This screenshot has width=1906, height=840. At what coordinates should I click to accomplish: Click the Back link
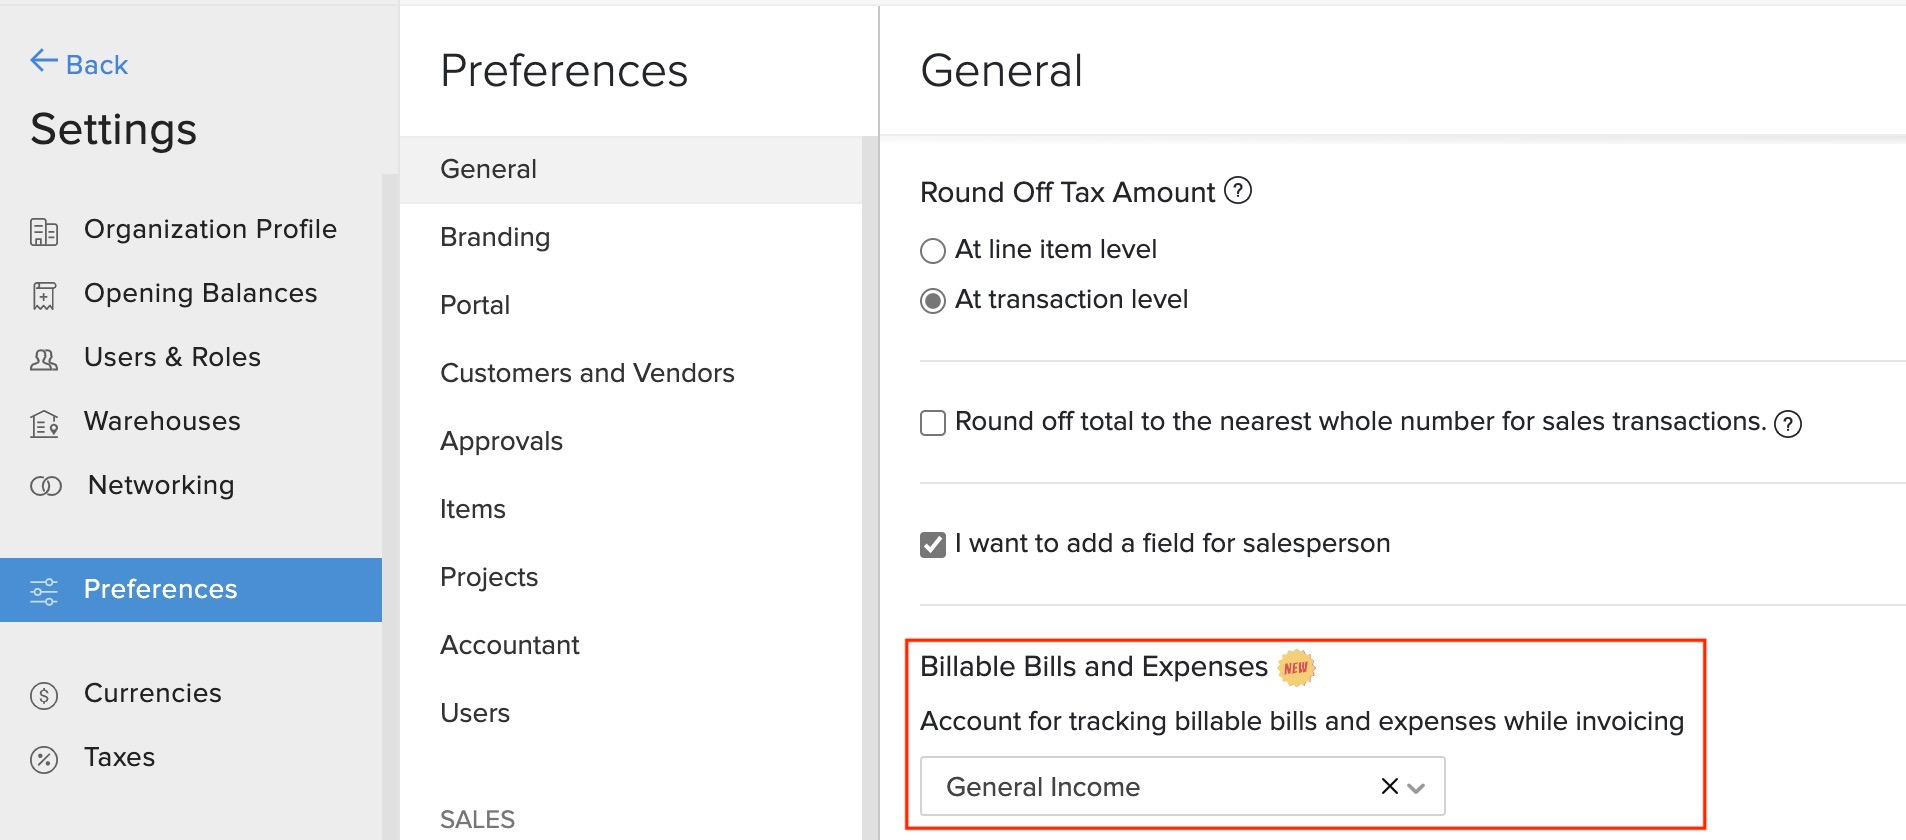coord(80,64)
